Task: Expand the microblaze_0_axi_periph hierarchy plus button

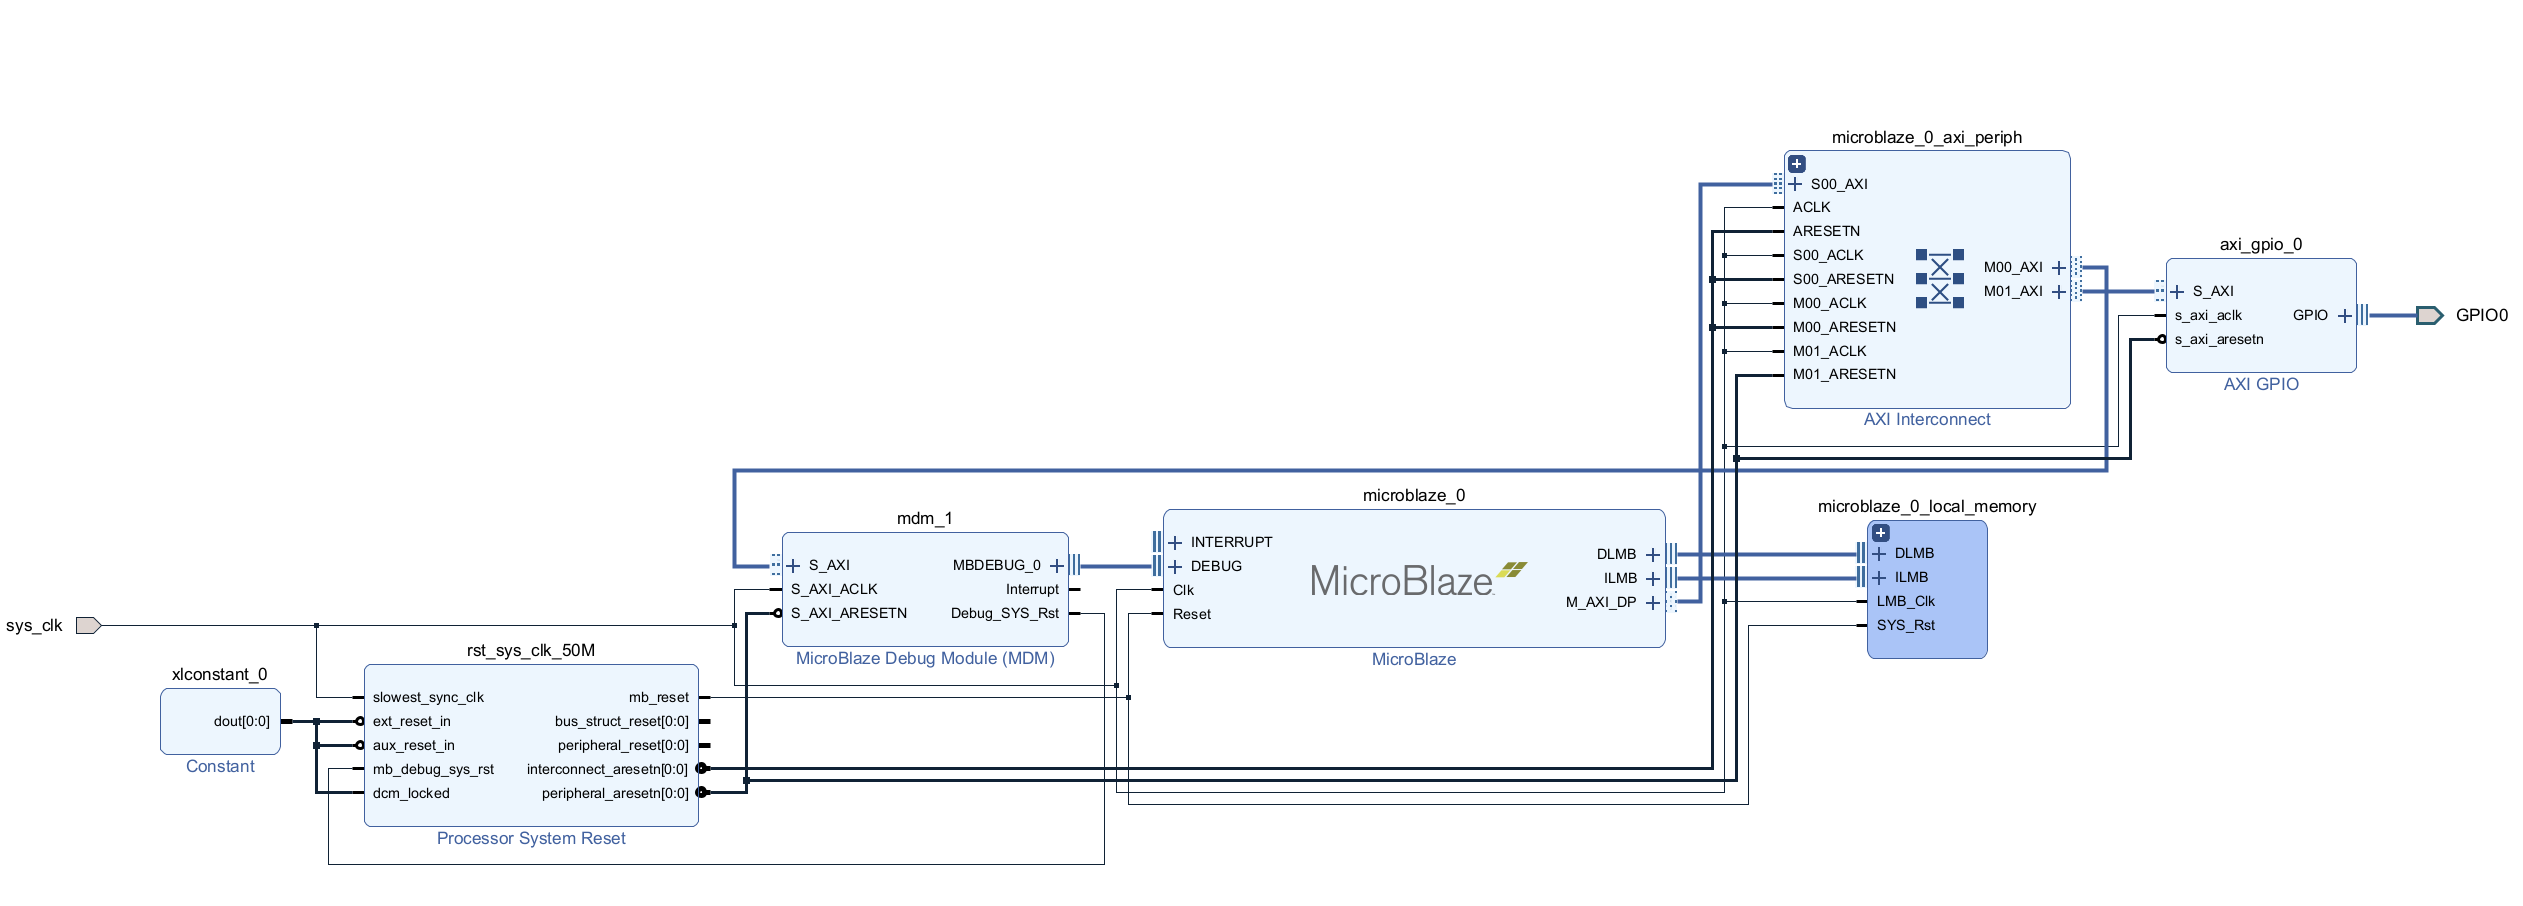Action: click(1797, 164)
